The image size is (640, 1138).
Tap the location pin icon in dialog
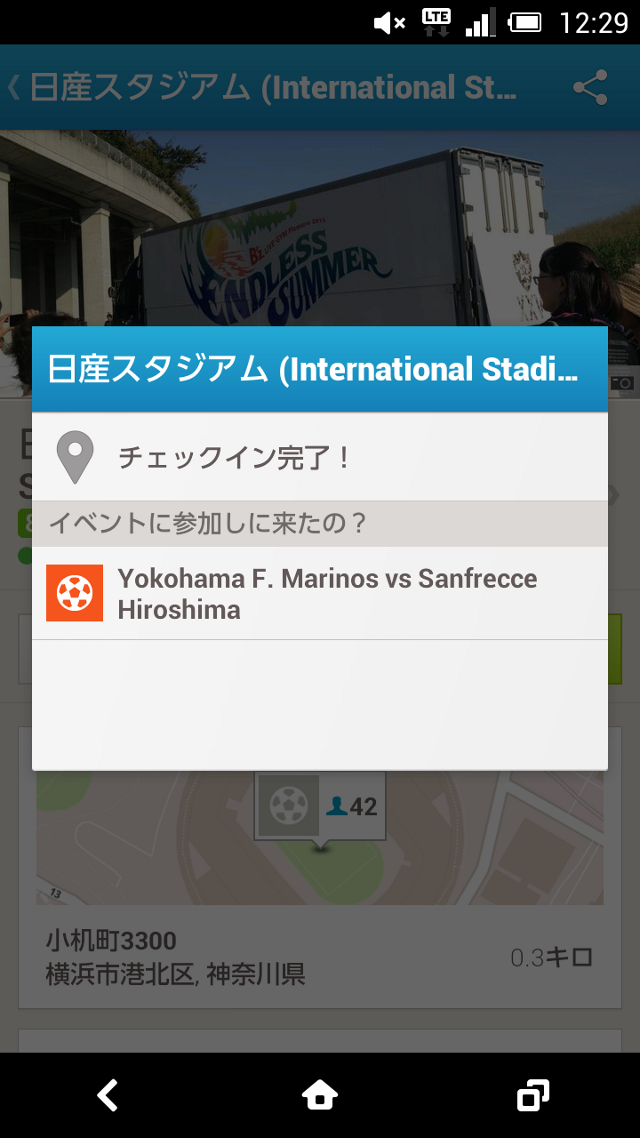[x=75, y=457]
